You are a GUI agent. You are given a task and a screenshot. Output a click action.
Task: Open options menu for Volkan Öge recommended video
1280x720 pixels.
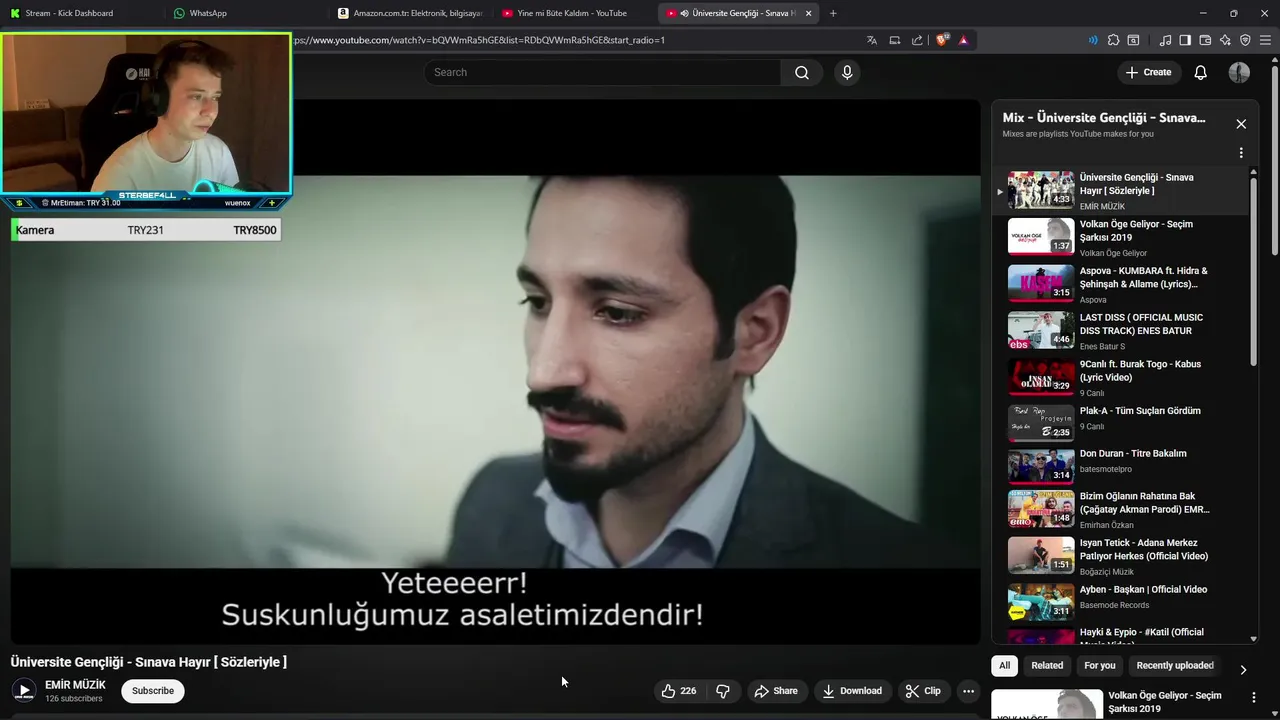point(1253,697)
